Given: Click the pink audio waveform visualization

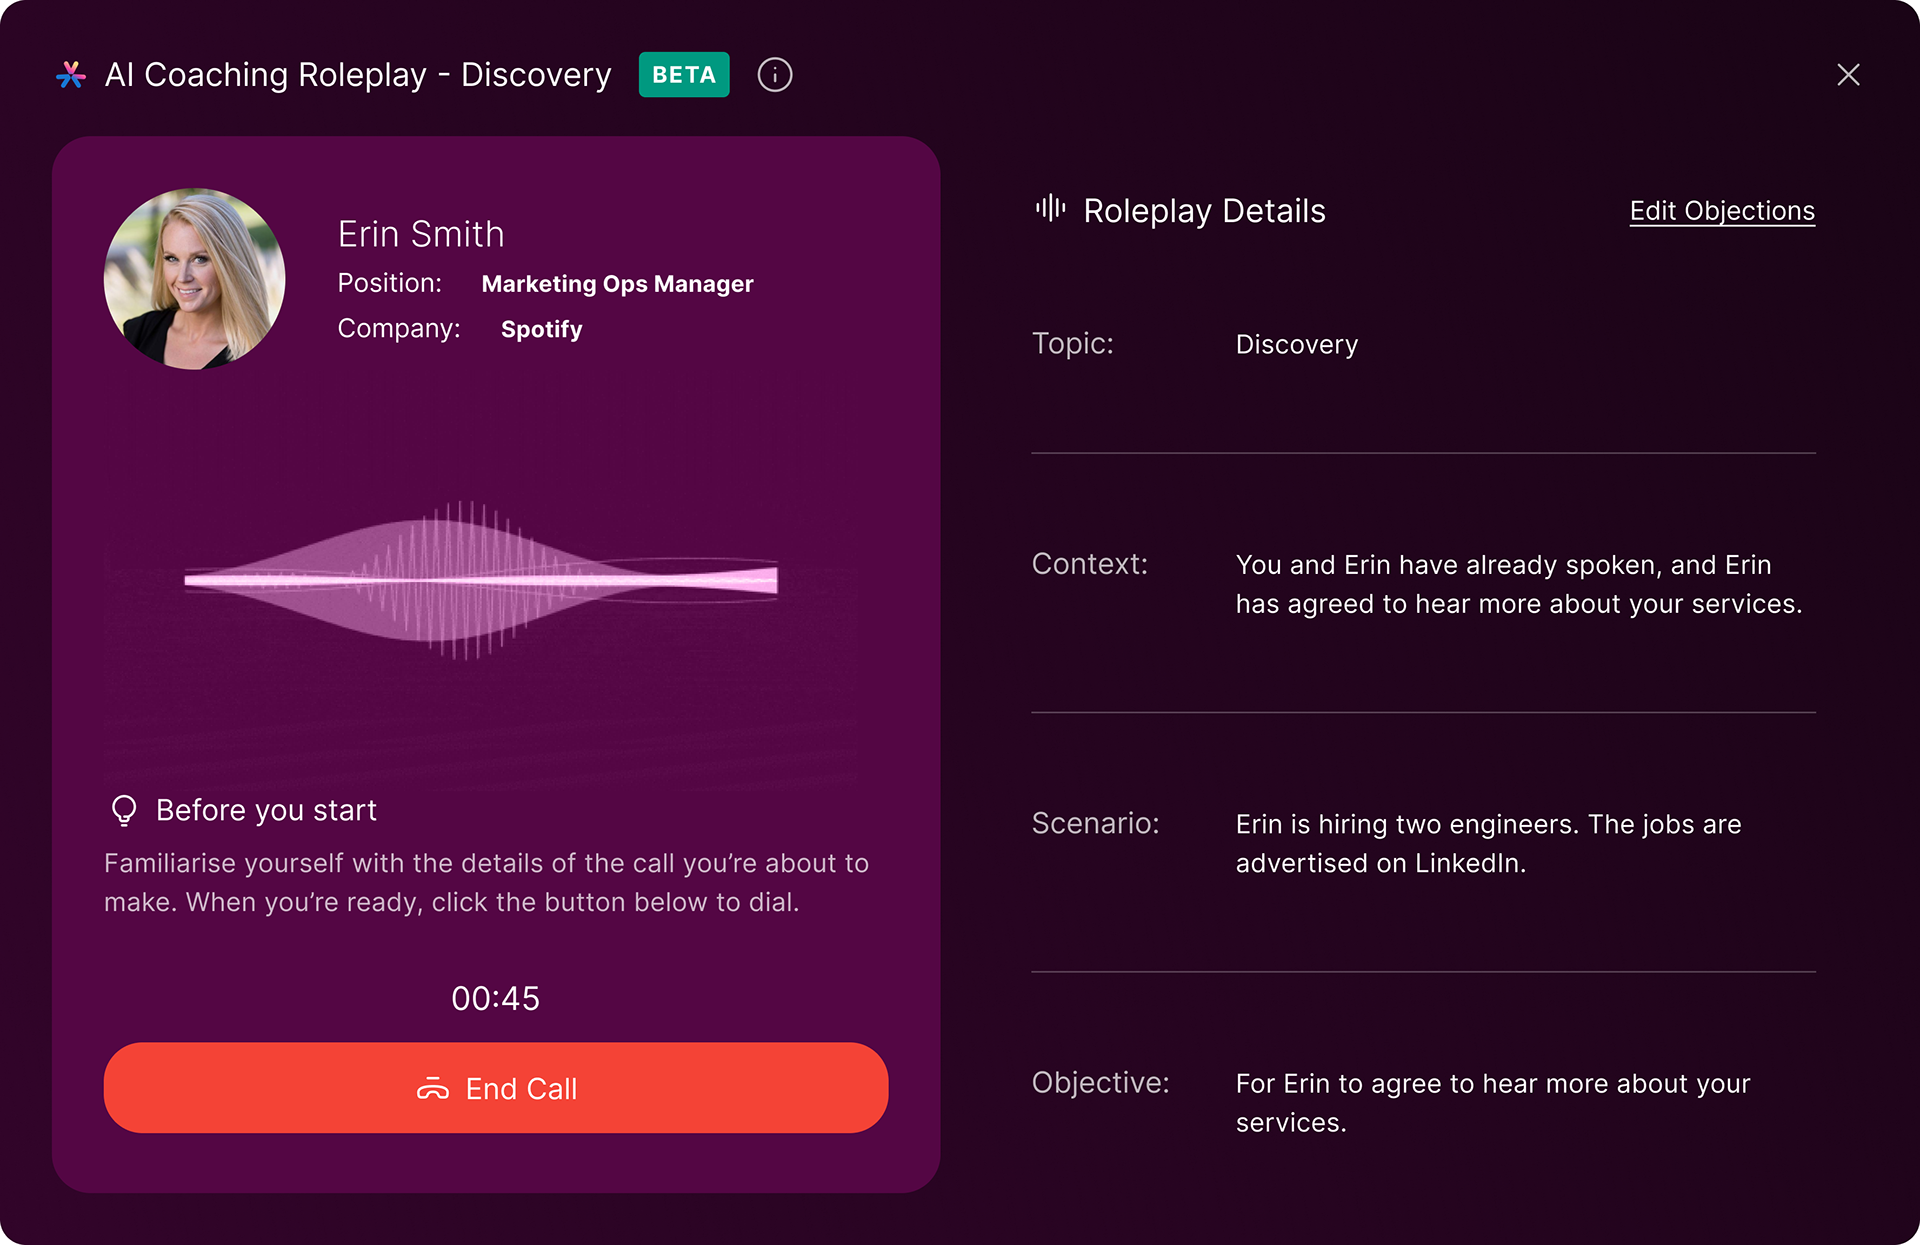Looking at the screenshot, I should (x=480, y=580).
